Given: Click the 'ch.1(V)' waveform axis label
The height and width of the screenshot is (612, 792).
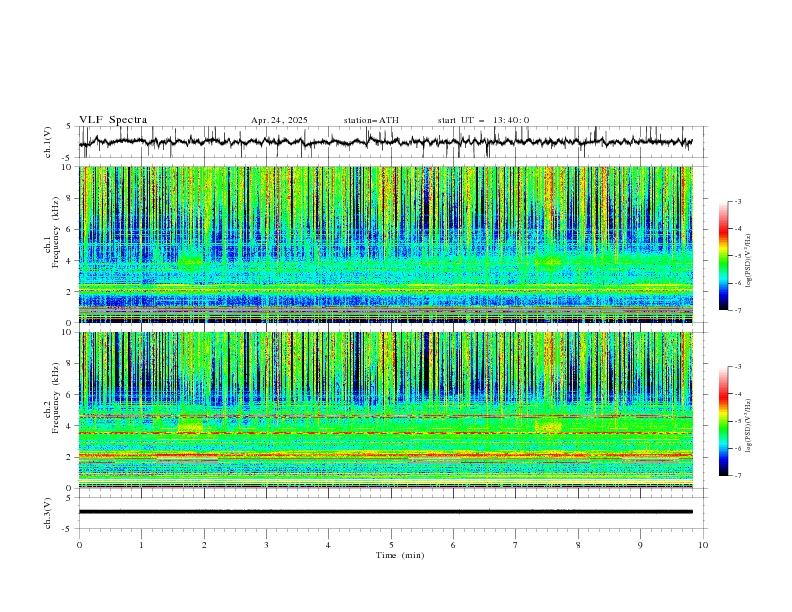Looking at the screenshot, I should coord(48,142).
